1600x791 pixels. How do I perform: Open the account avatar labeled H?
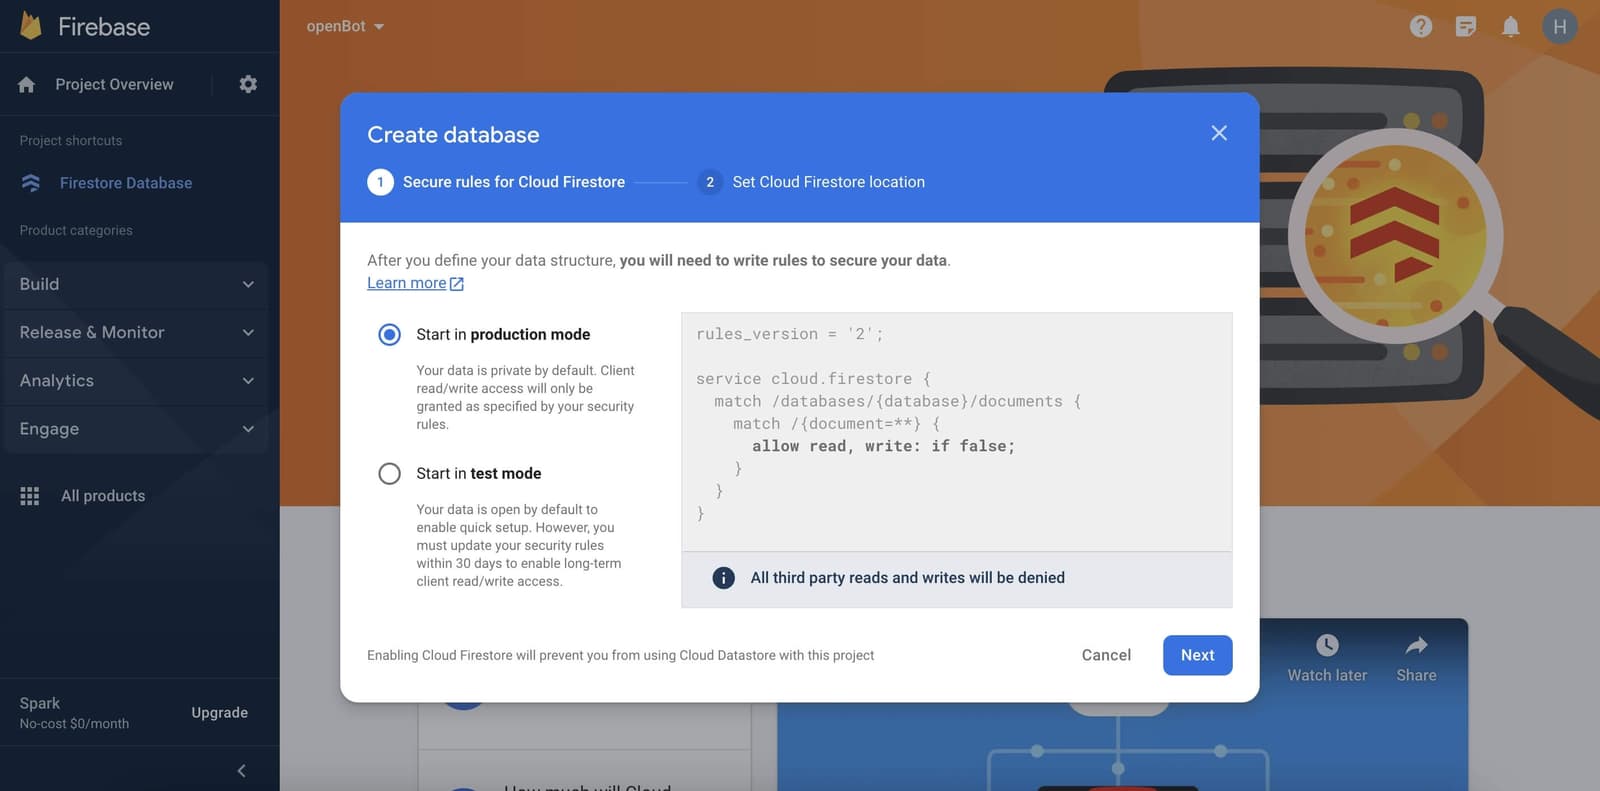point(1560,27)
